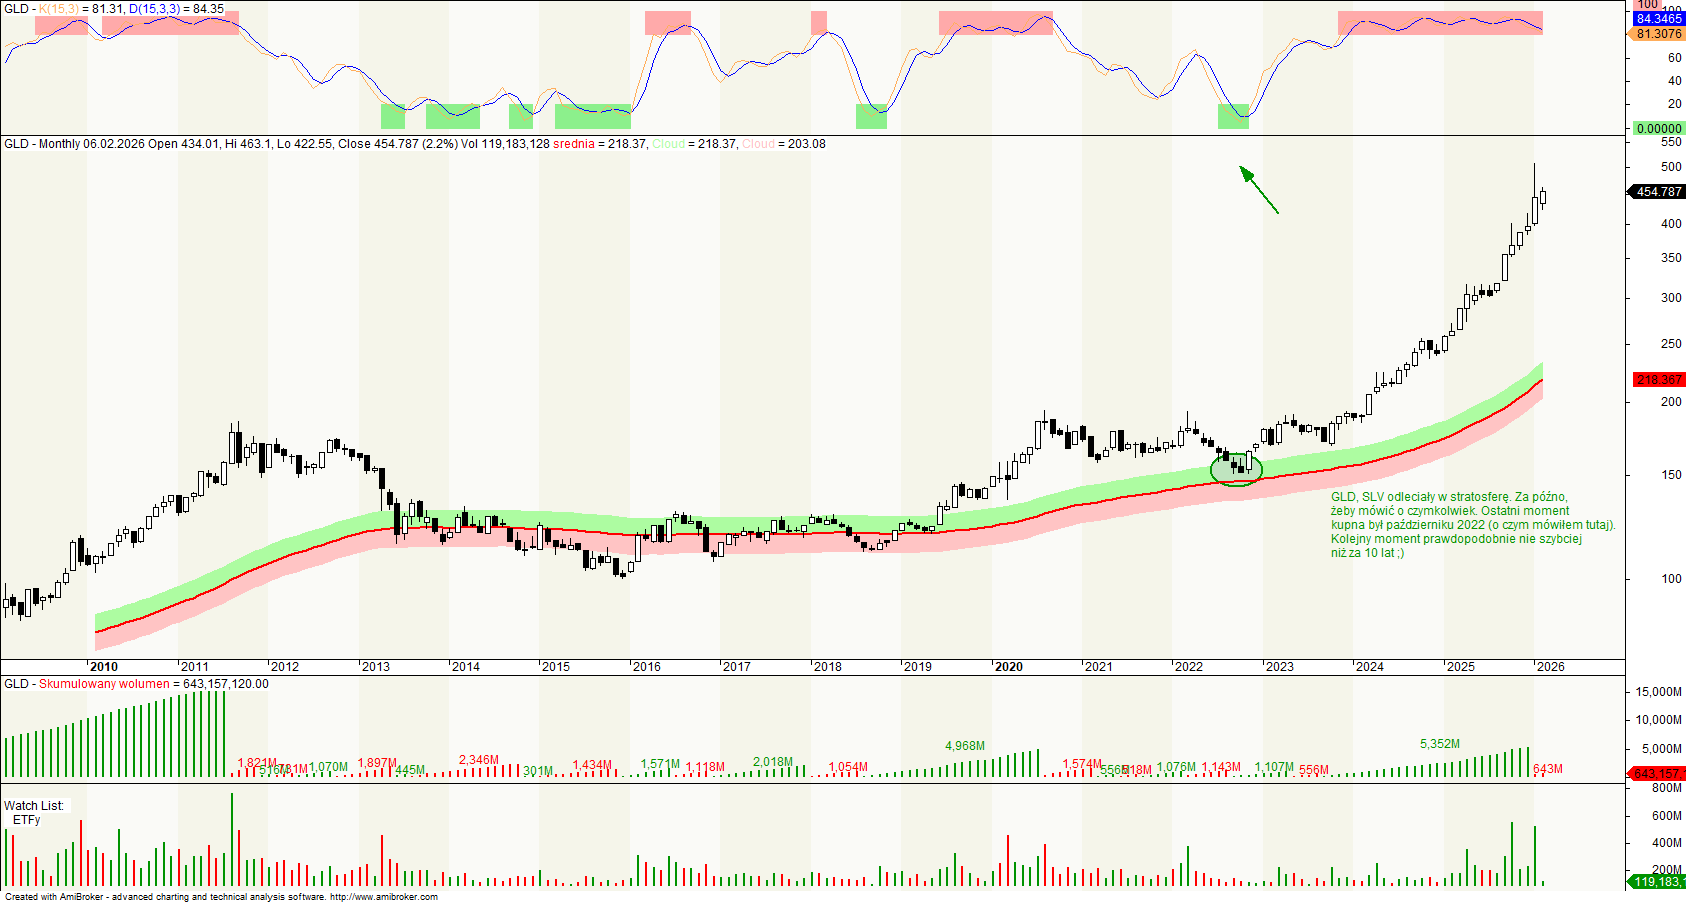Click the red 218.367 average price label
1686x903 pixels.
pos(1658,380)
